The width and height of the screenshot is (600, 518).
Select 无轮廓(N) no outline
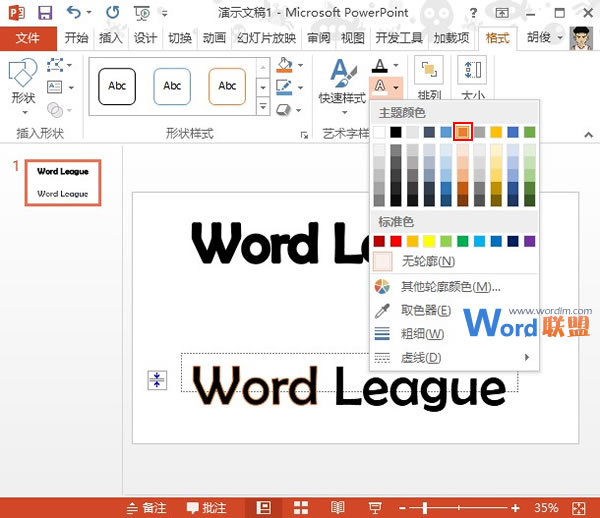(454, 262)
